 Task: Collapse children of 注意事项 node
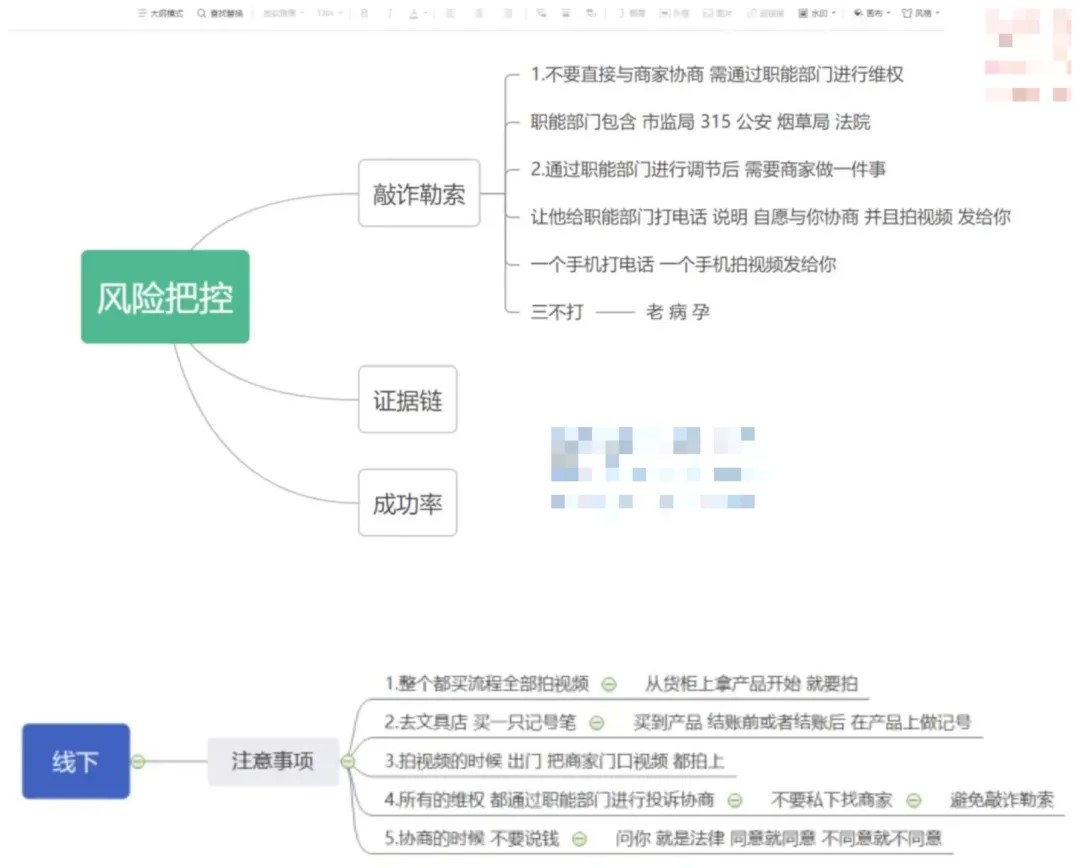[x=348, y=761]
